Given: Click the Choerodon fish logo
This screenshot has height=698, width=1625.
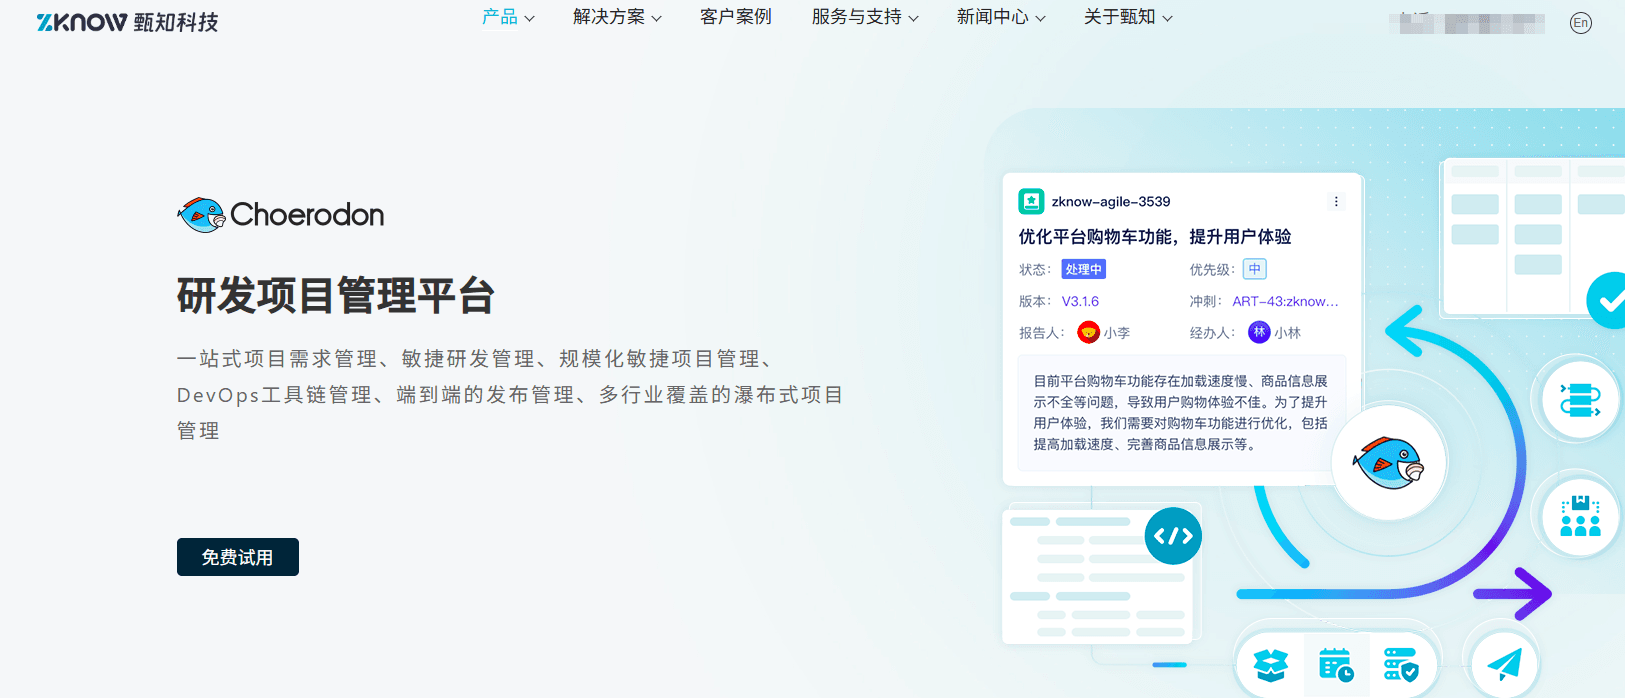Looking at the screenshot, I should (x=202, y=215).
